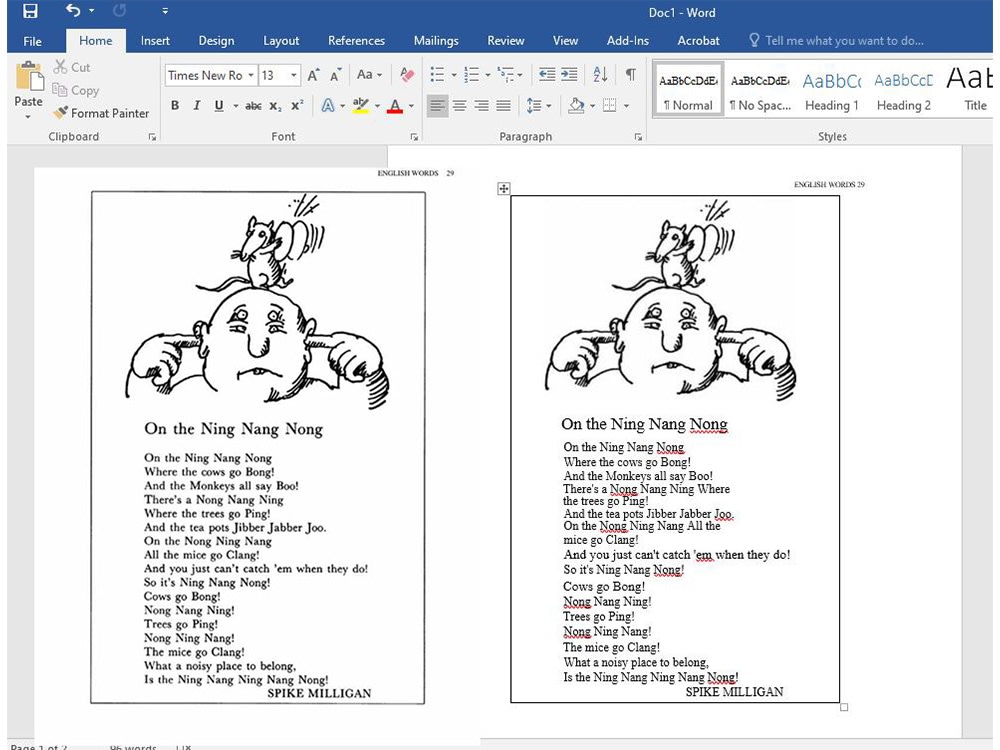Open the Add-Ins tab
Viewport: 1000px width, 750px height.
(x=628, y=41)
